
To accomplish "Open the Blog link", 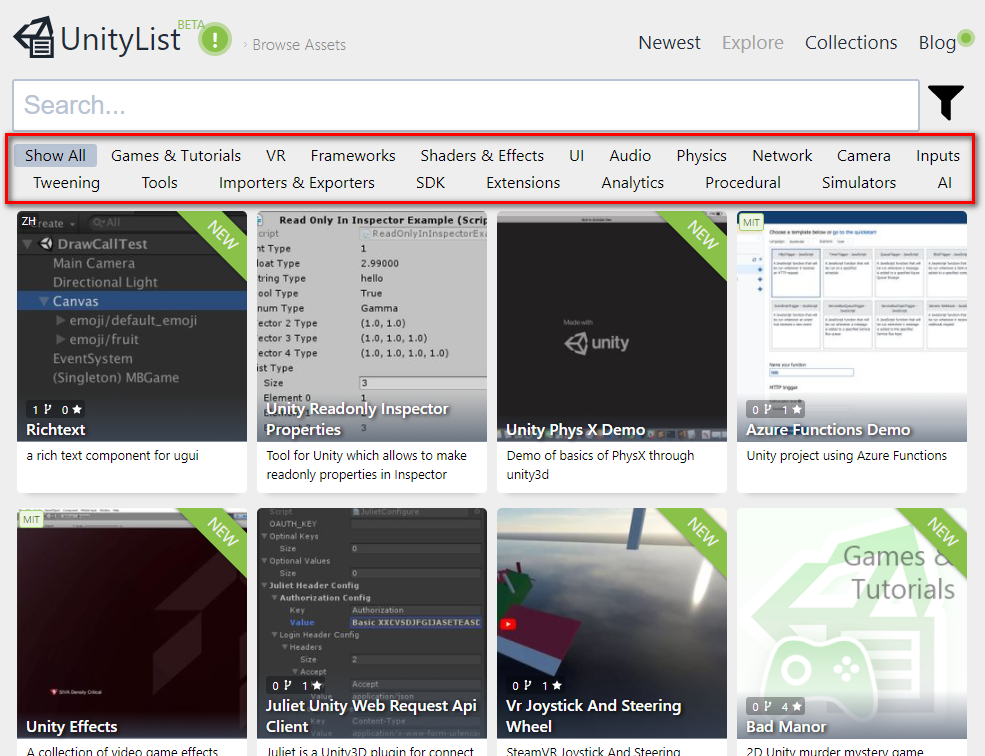I will tap(937, 43).
